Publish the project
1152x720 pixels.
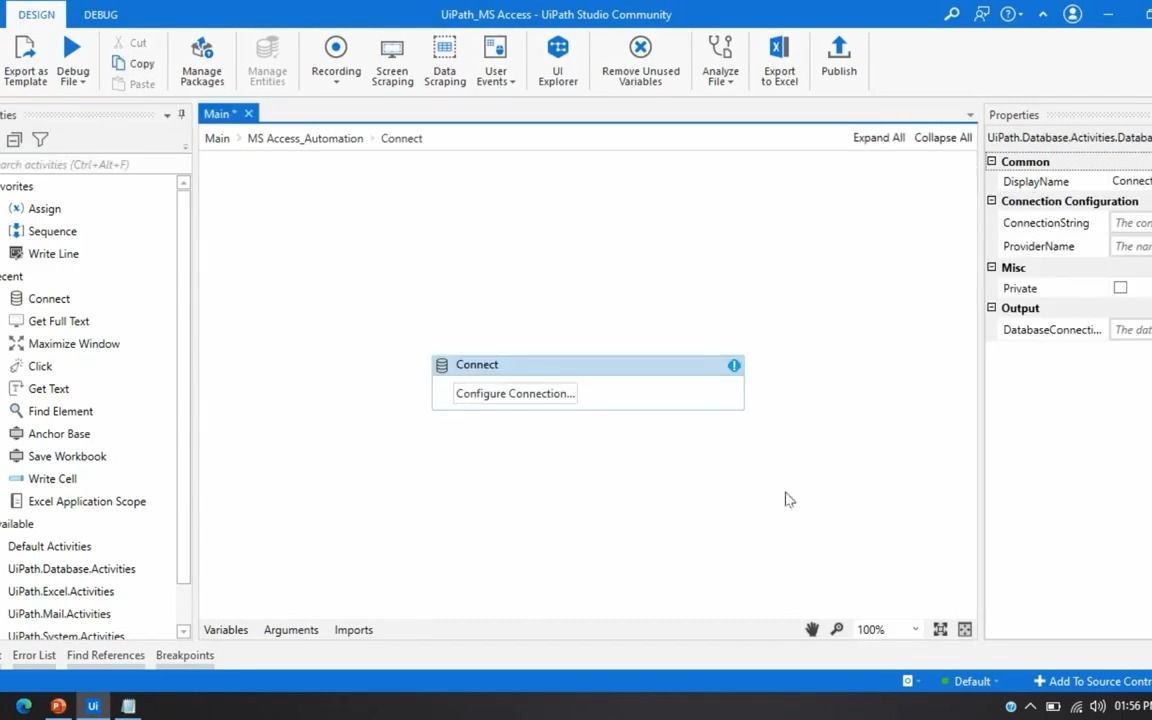tap(839, 56)
